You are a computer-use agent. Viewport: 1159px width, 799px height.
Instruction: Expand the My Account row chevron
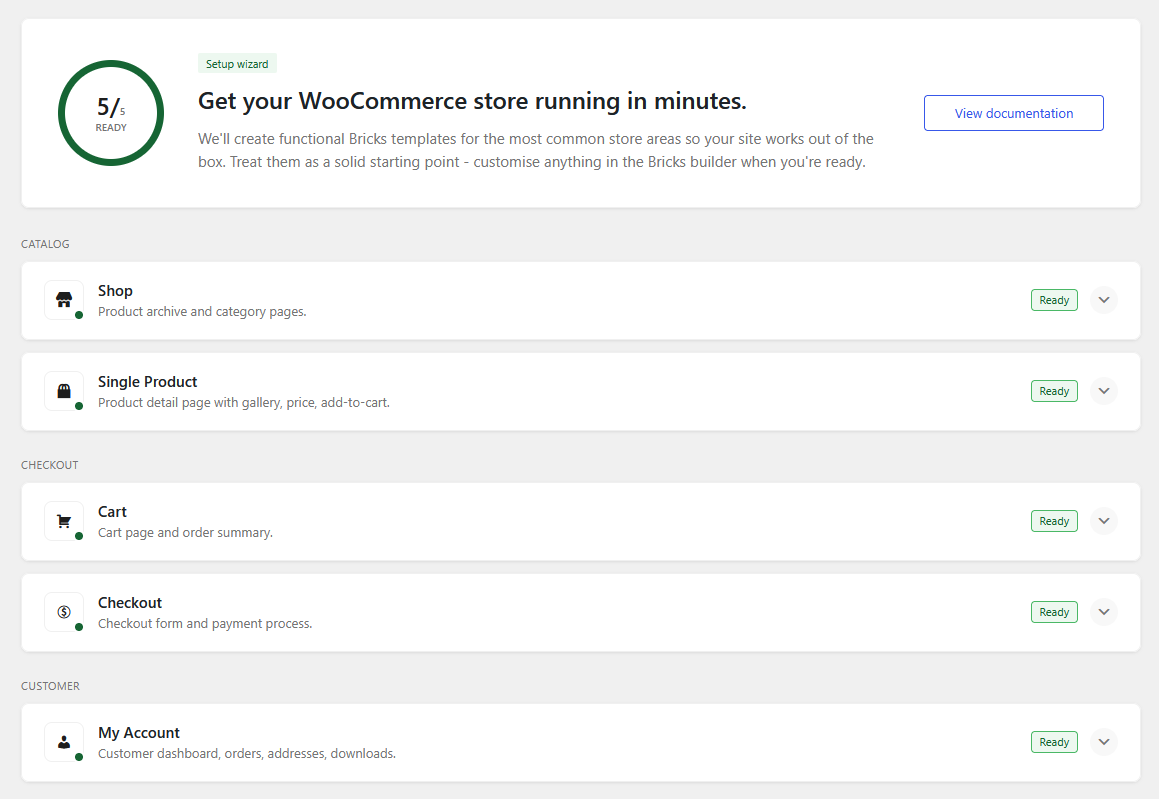coord(1104,742)
